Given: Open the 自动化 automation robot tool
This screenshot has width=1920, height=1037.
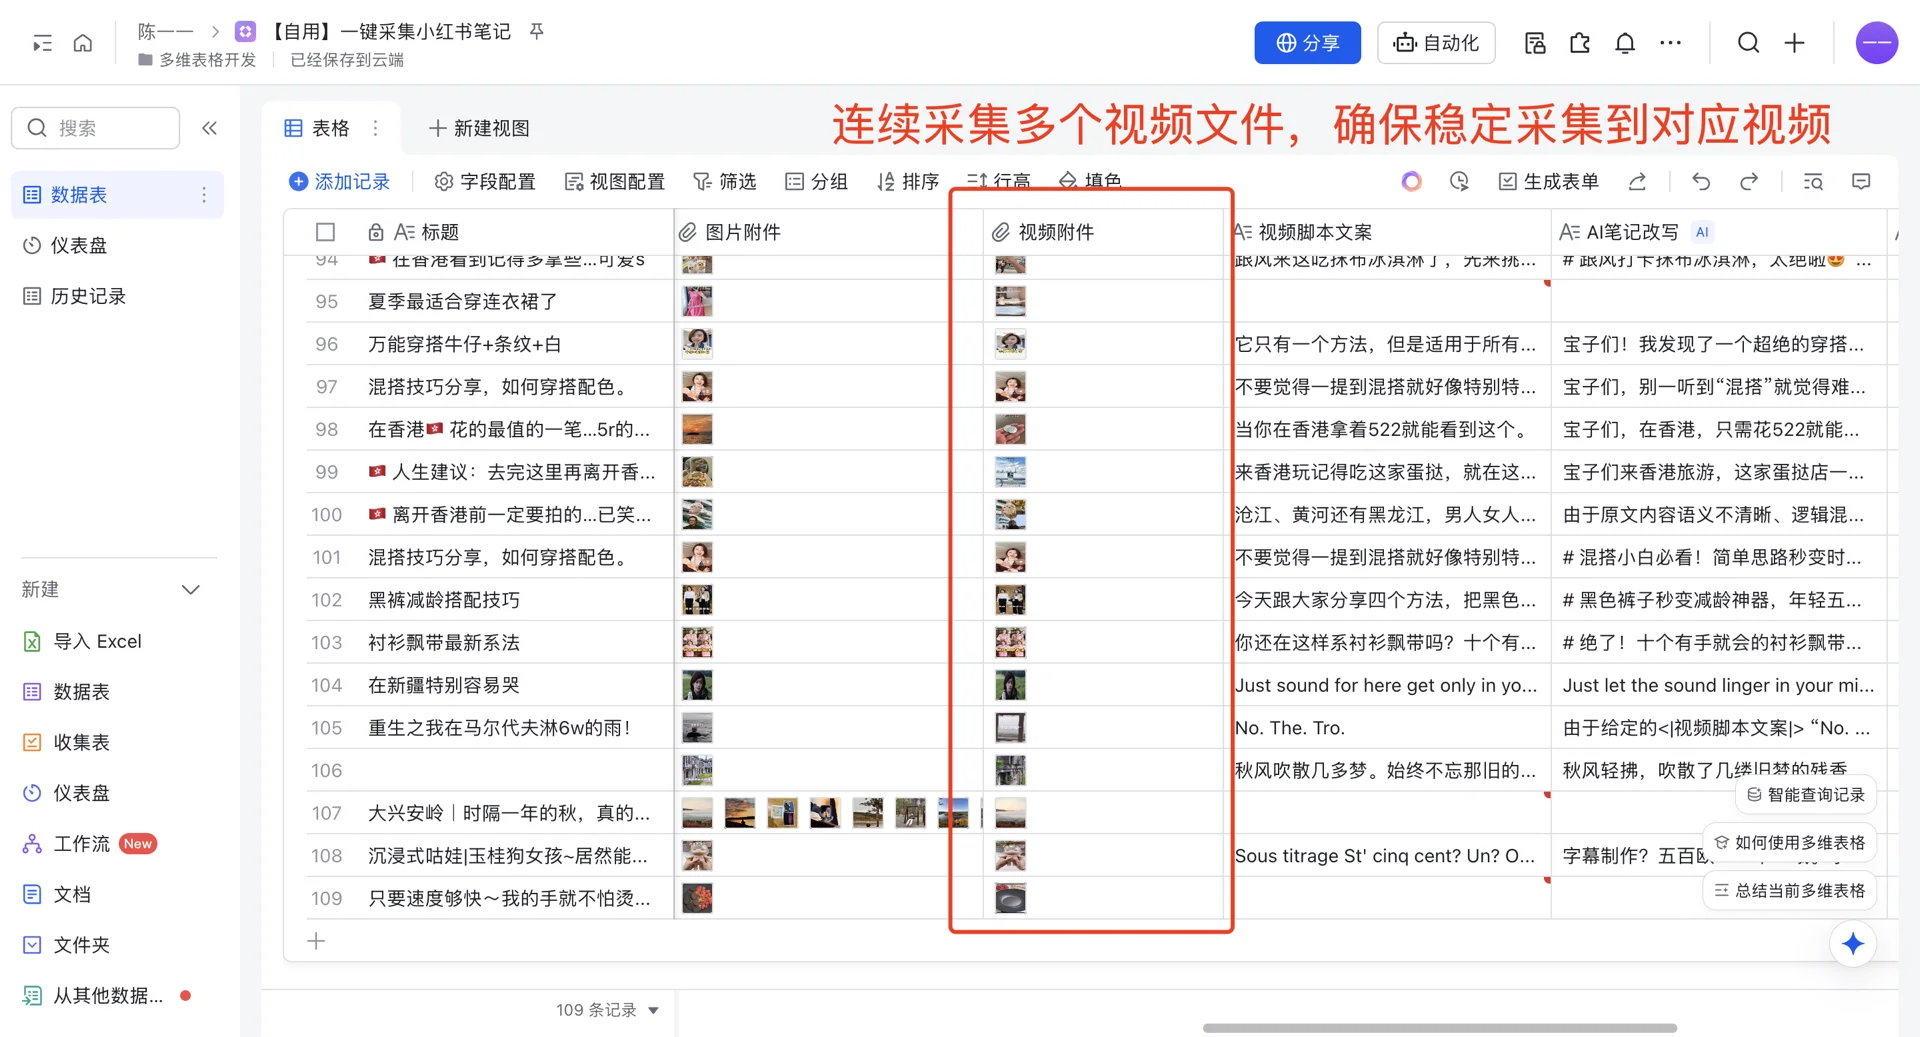Looking at the screenshot, I should point(1436,42).
